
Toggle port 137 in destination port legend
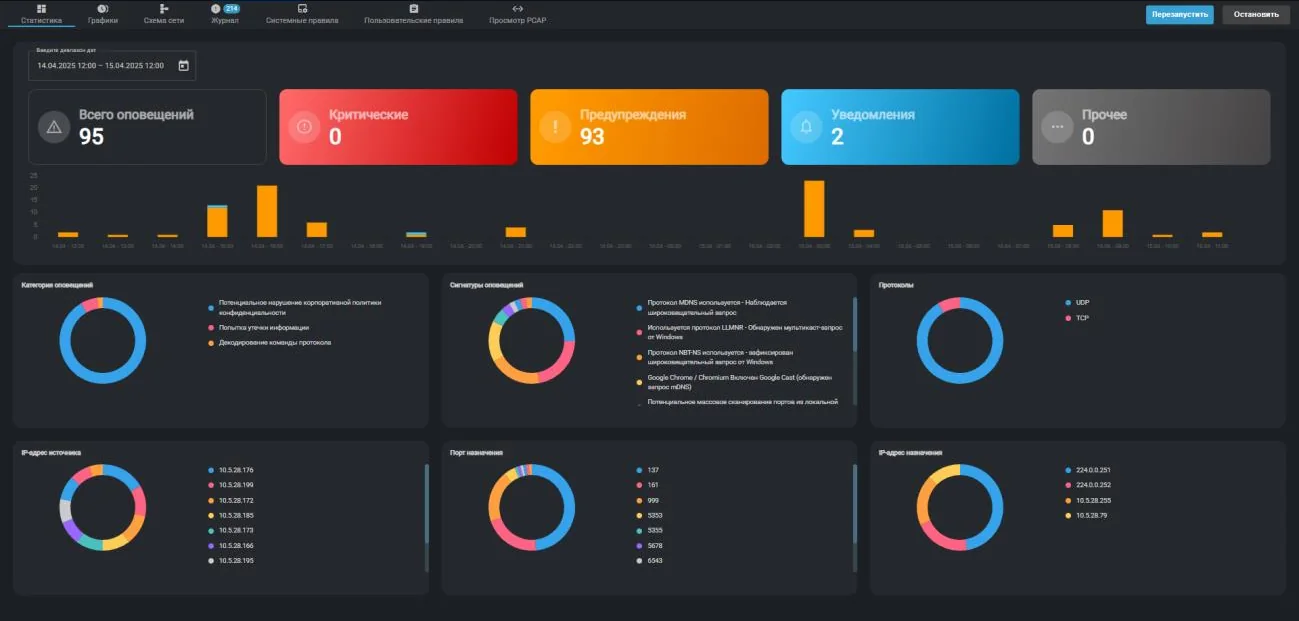click(647, 470)
